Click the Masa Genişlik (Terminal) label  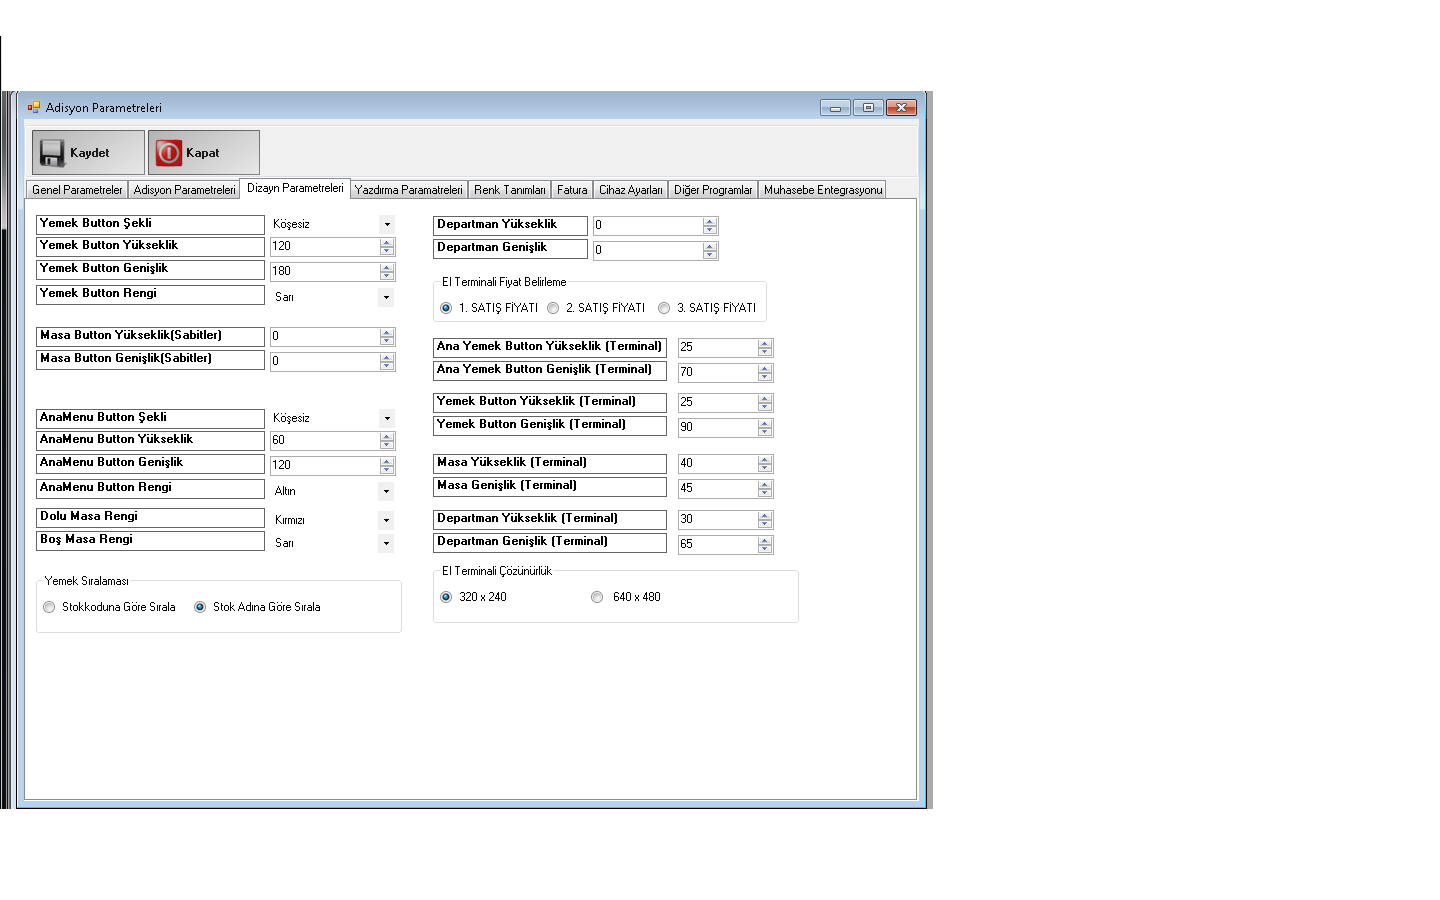pyautogui.click(x=550, y=487)
